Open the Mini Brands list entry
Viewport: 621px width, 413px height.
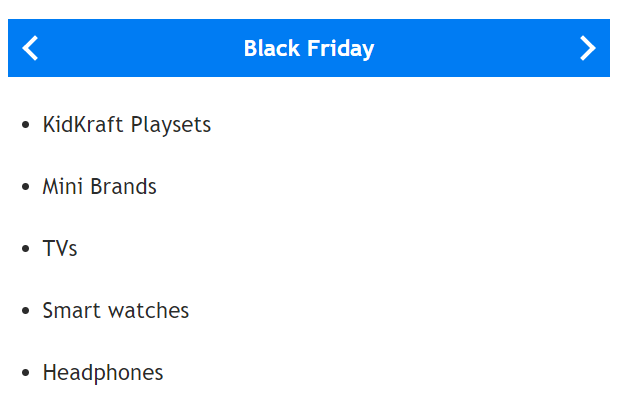[99, 187]
